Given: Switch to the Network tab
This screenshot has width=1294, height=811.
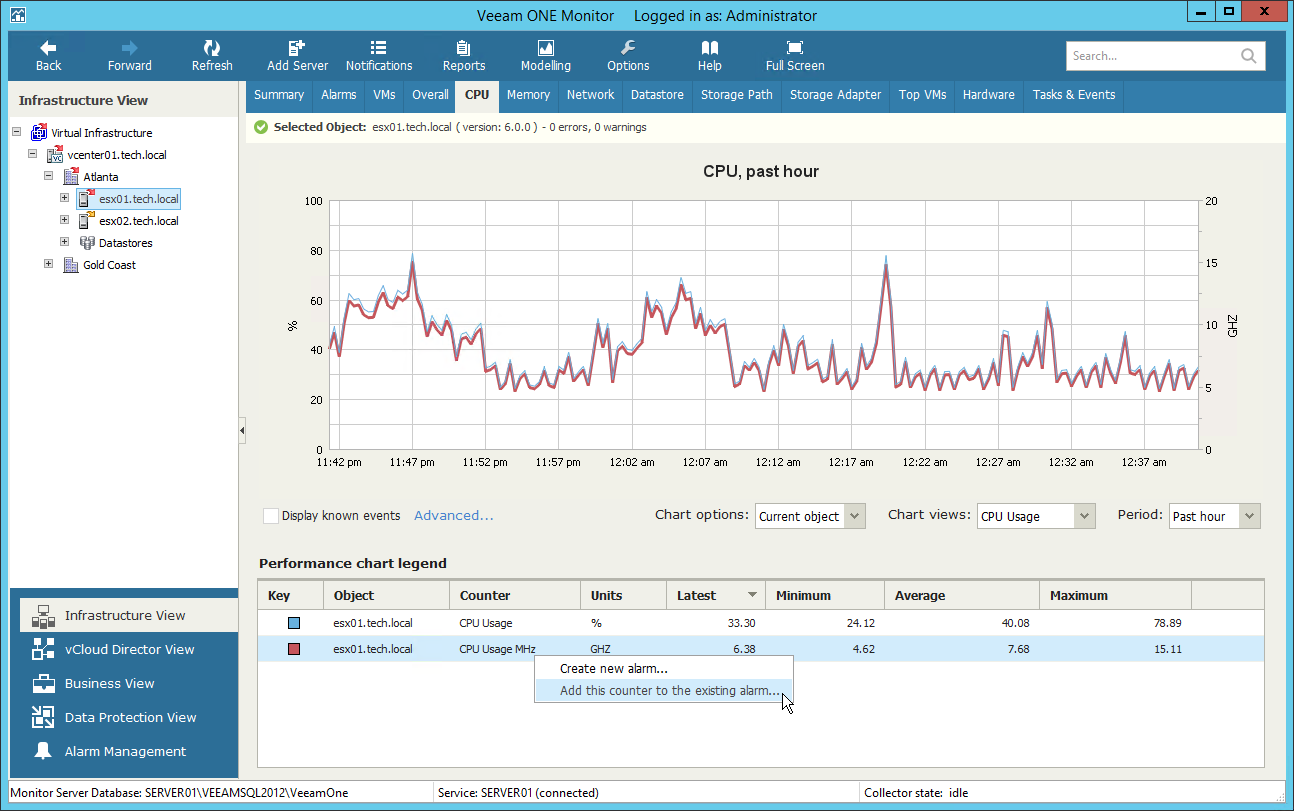Looking at the screenshot, I should pos(590,95).
